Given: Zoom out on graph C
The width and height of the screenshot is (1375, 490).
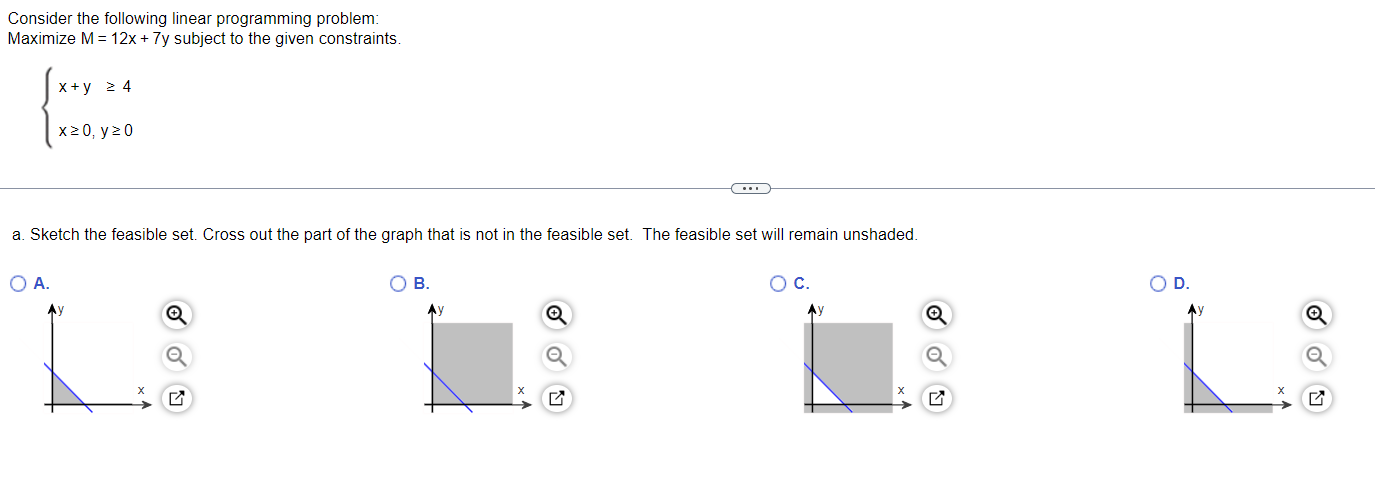Looking at the screenshot, I should pyautogui.click(x=936, y=356).
